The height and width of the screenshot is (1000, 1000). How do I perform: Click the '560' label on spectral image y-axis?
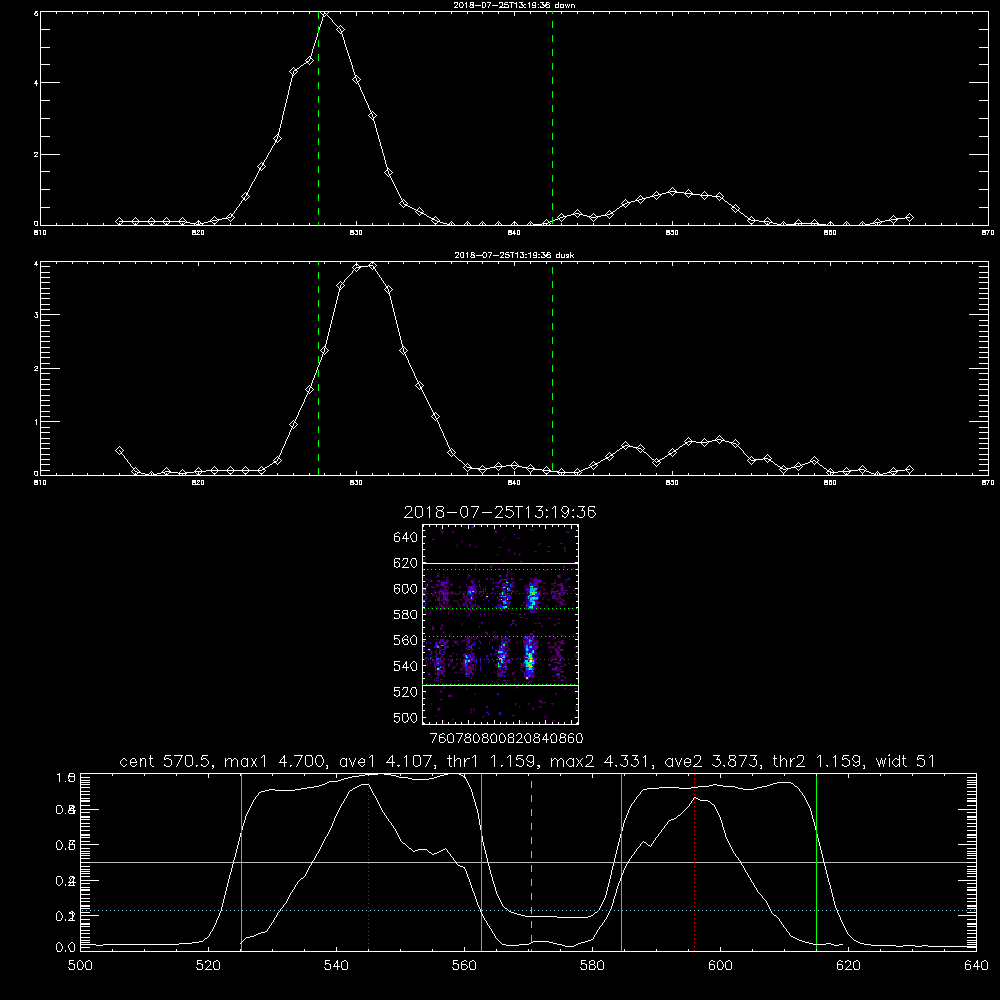[x=406, y=640]
